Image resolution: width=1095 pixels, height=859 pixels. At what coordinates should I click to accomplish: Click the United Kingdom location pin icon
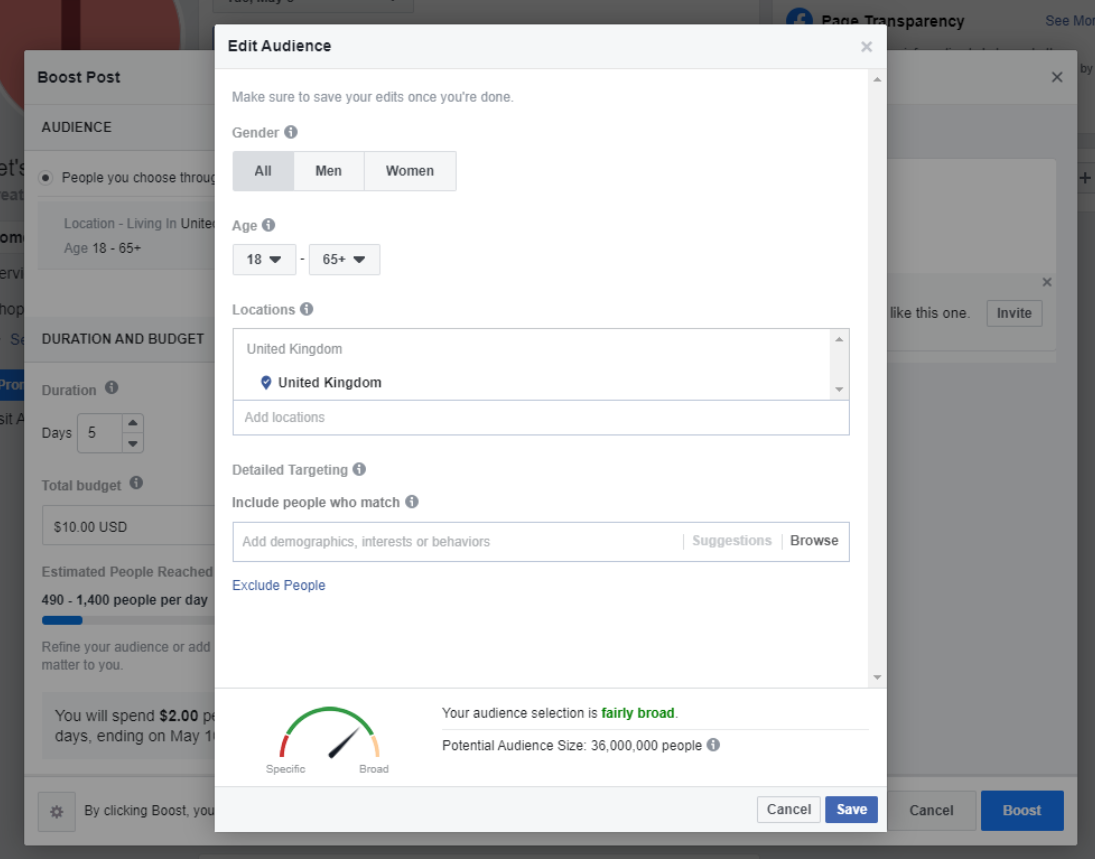coord(266,382)
